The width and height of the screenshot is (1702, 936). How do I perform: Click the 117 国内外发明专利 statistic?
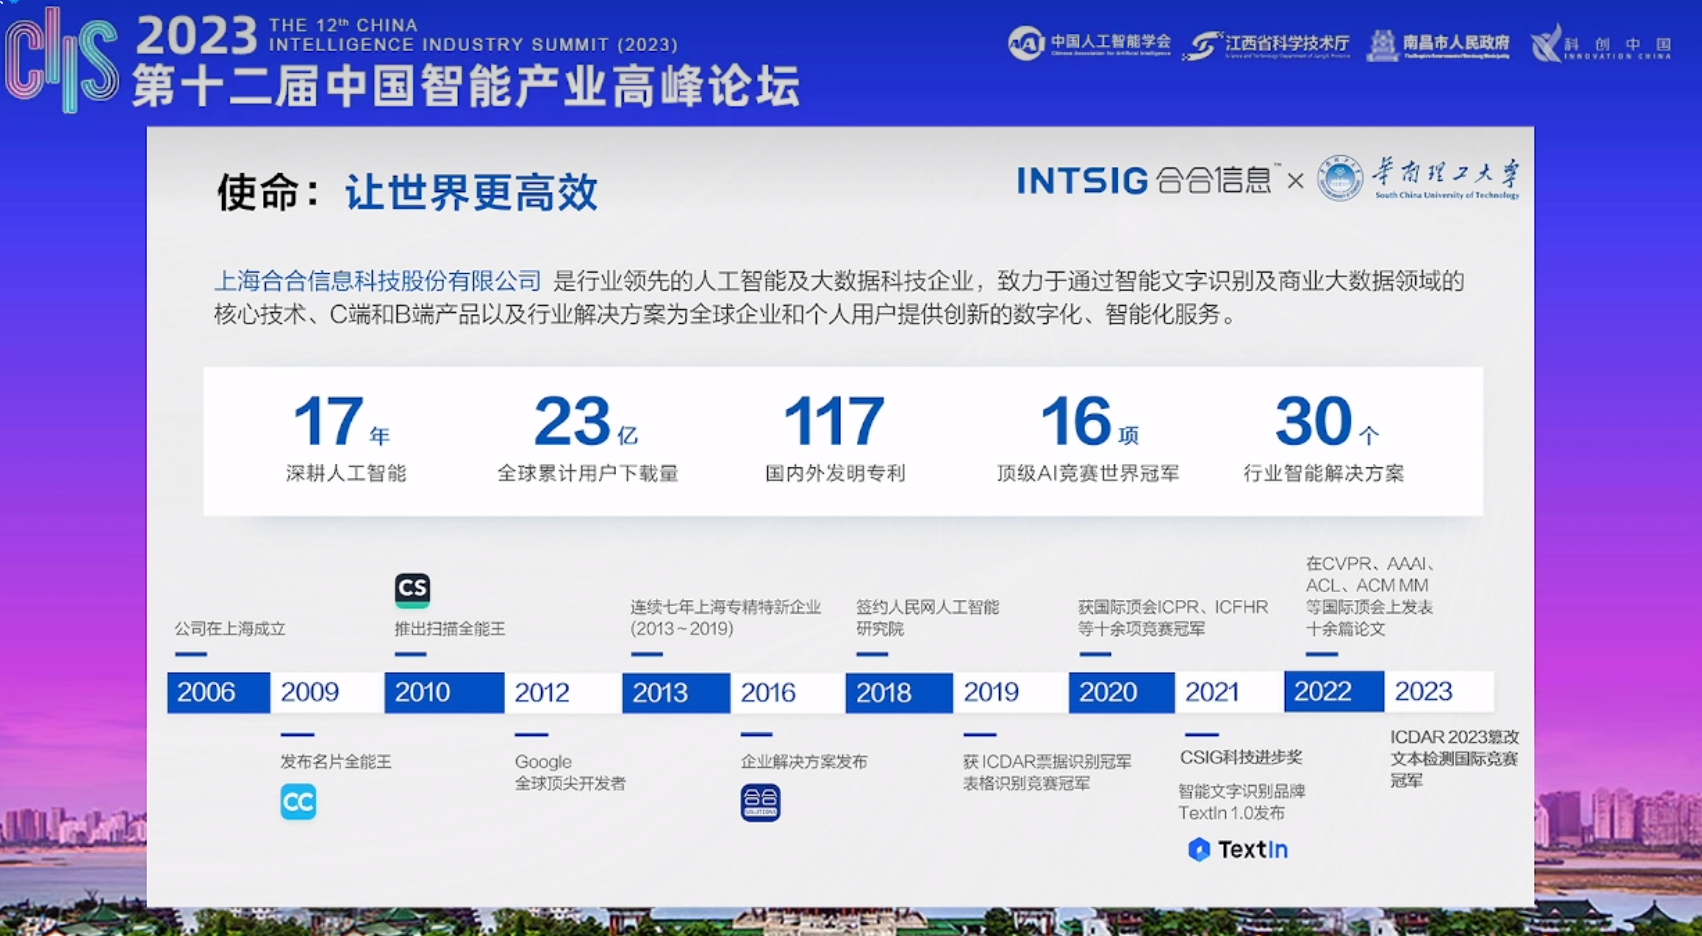[835, 438]
